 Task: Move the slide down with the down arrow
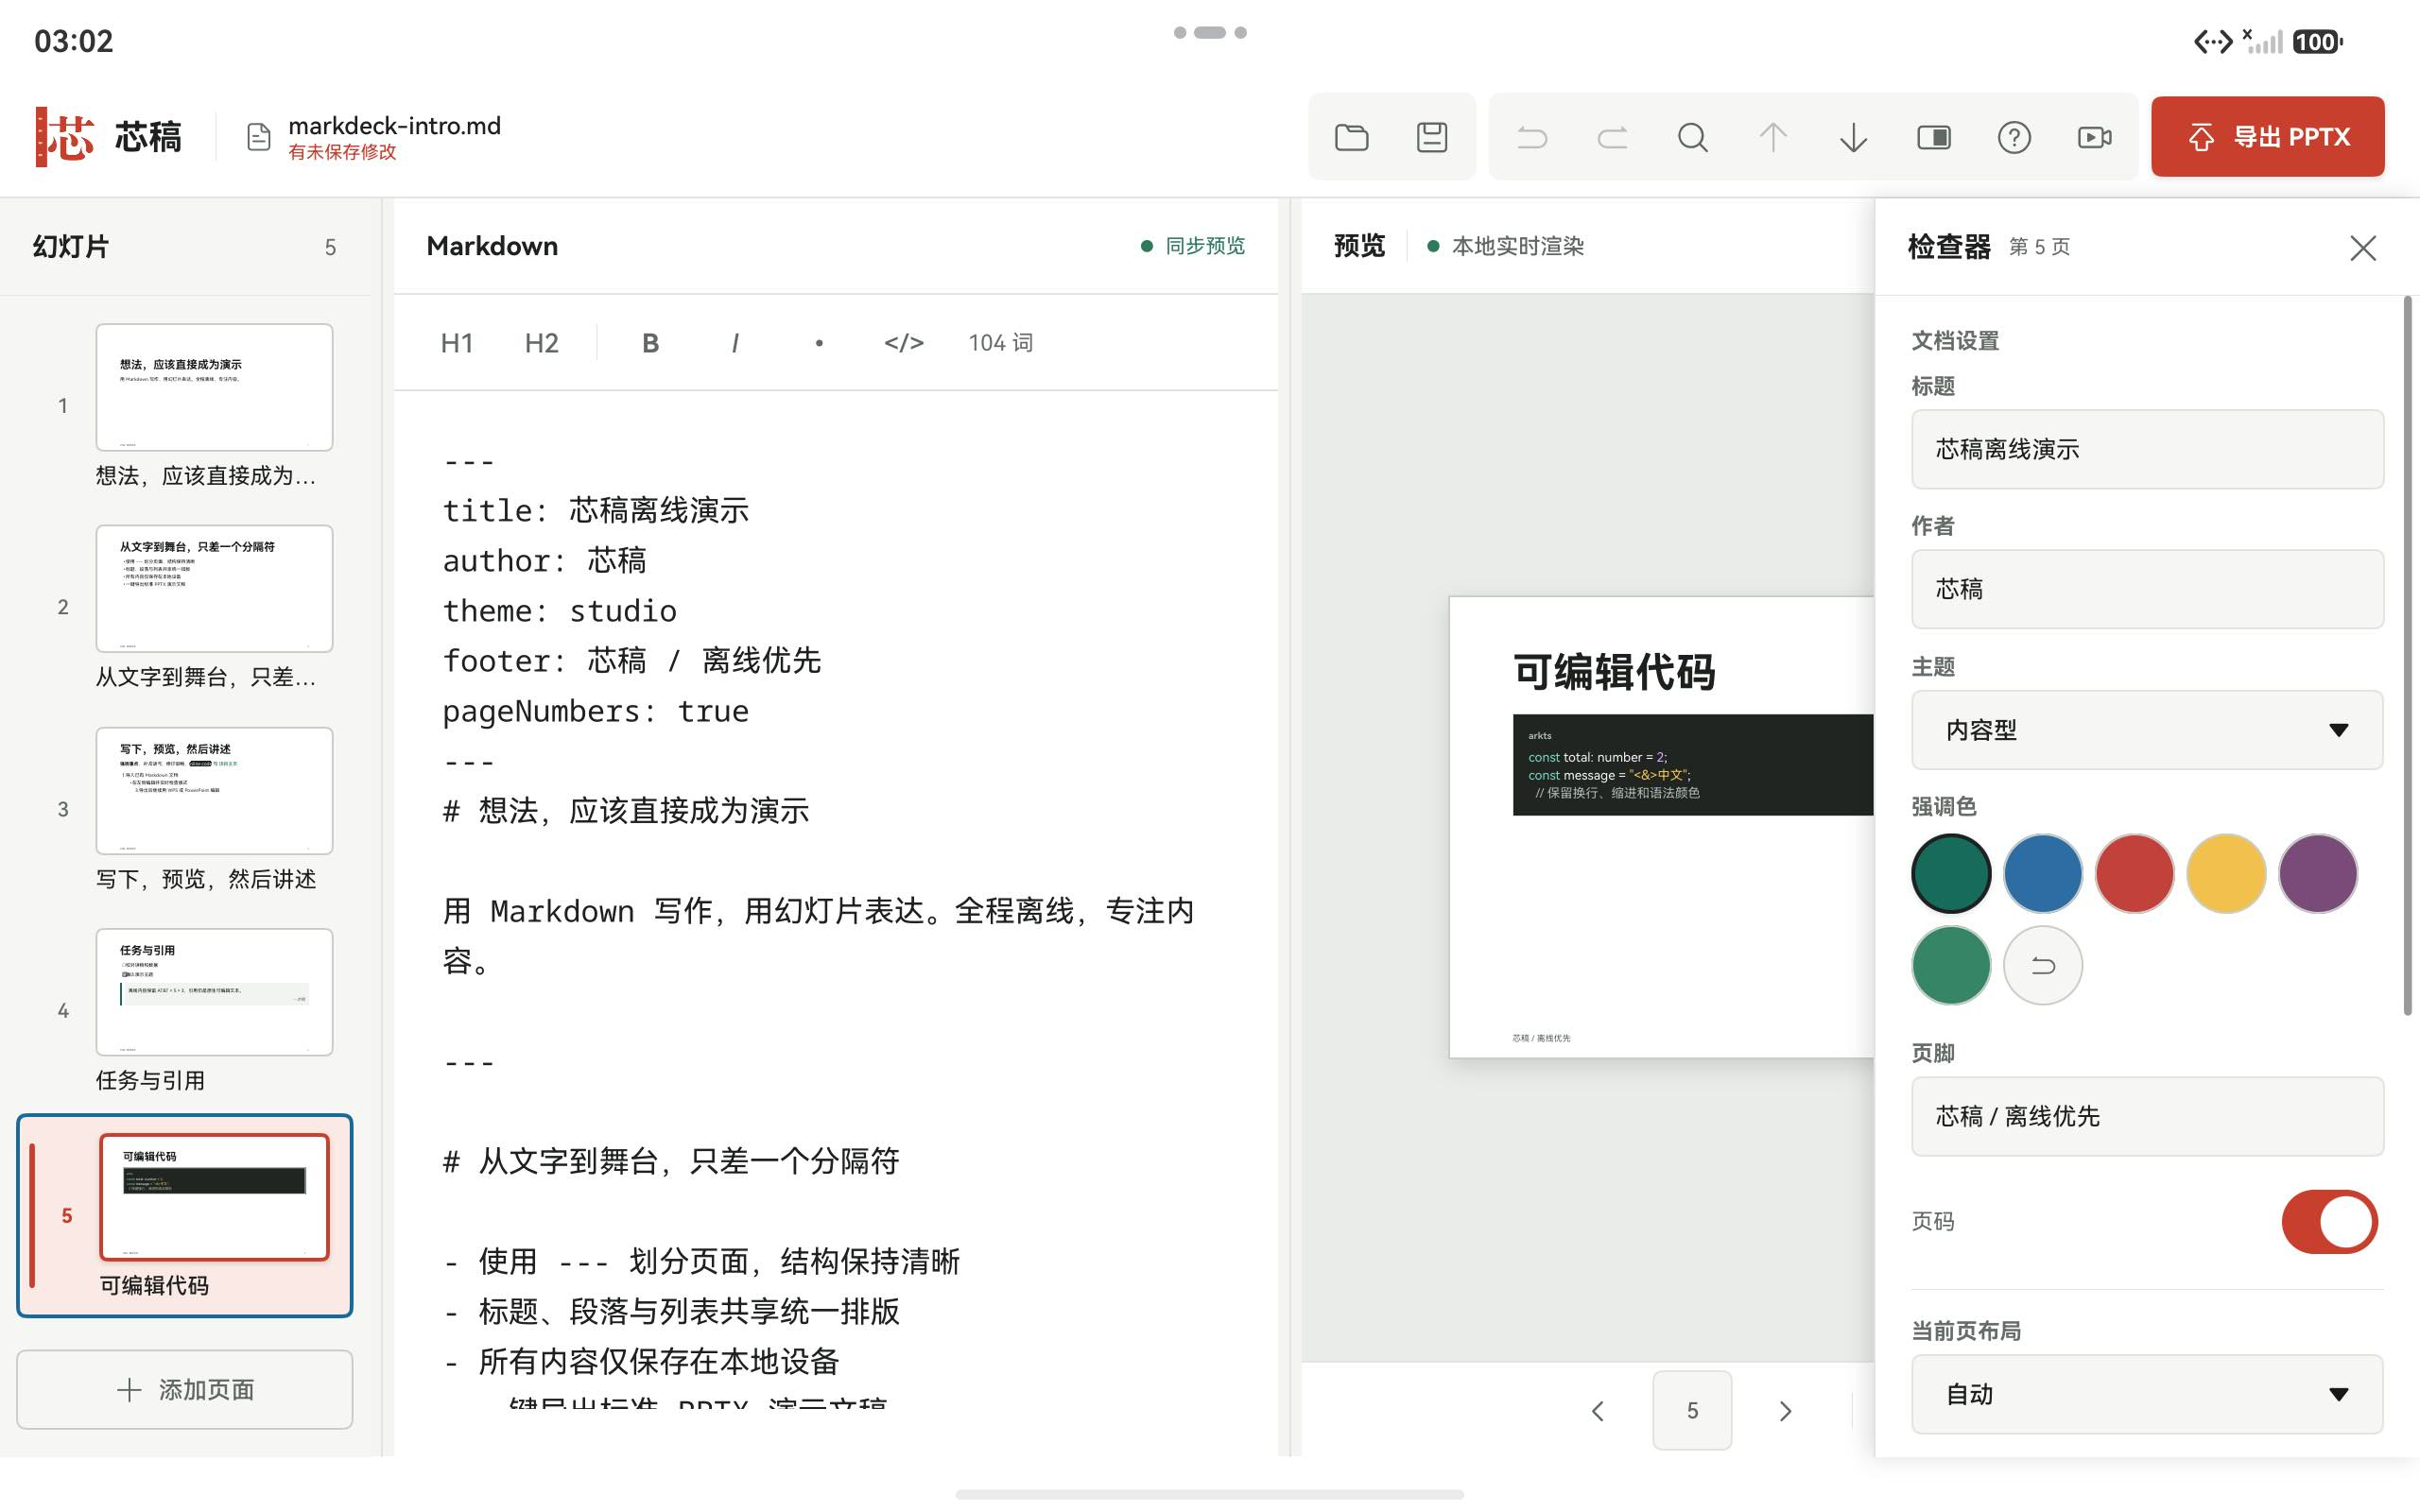1853,137
